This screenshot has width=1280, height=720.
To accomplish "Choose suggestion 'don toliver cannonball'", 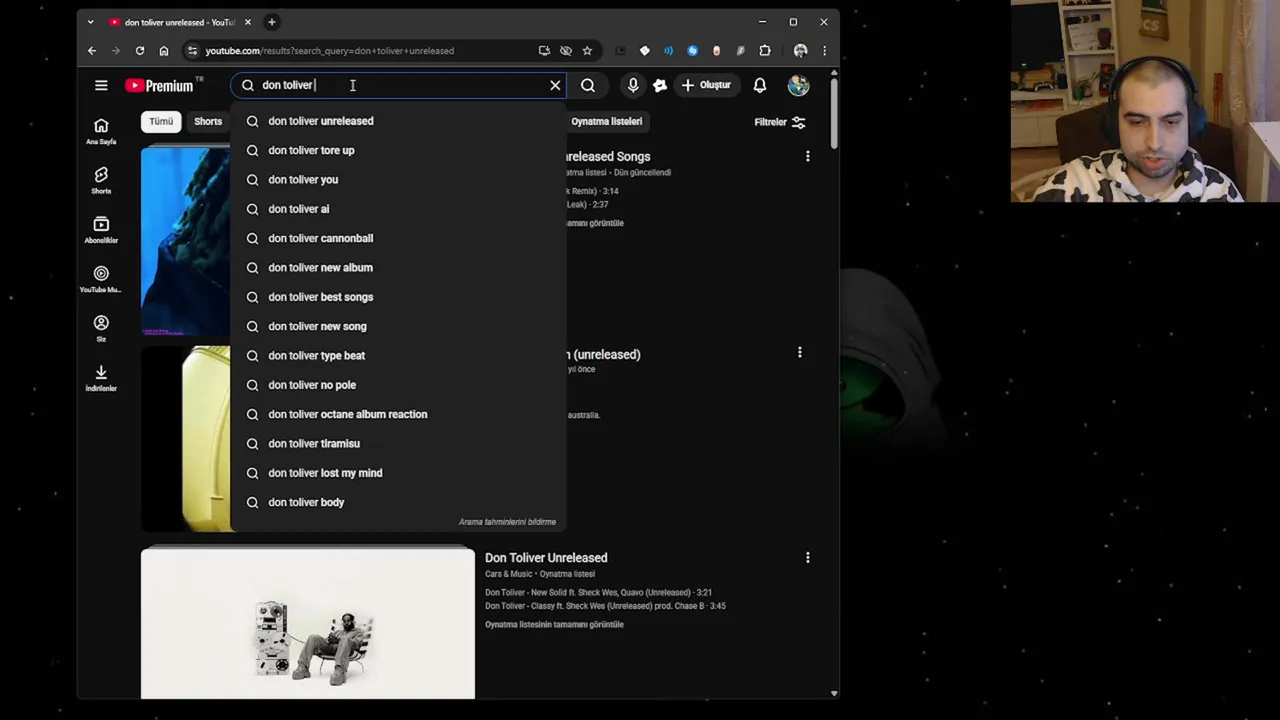I will (398, 238).
